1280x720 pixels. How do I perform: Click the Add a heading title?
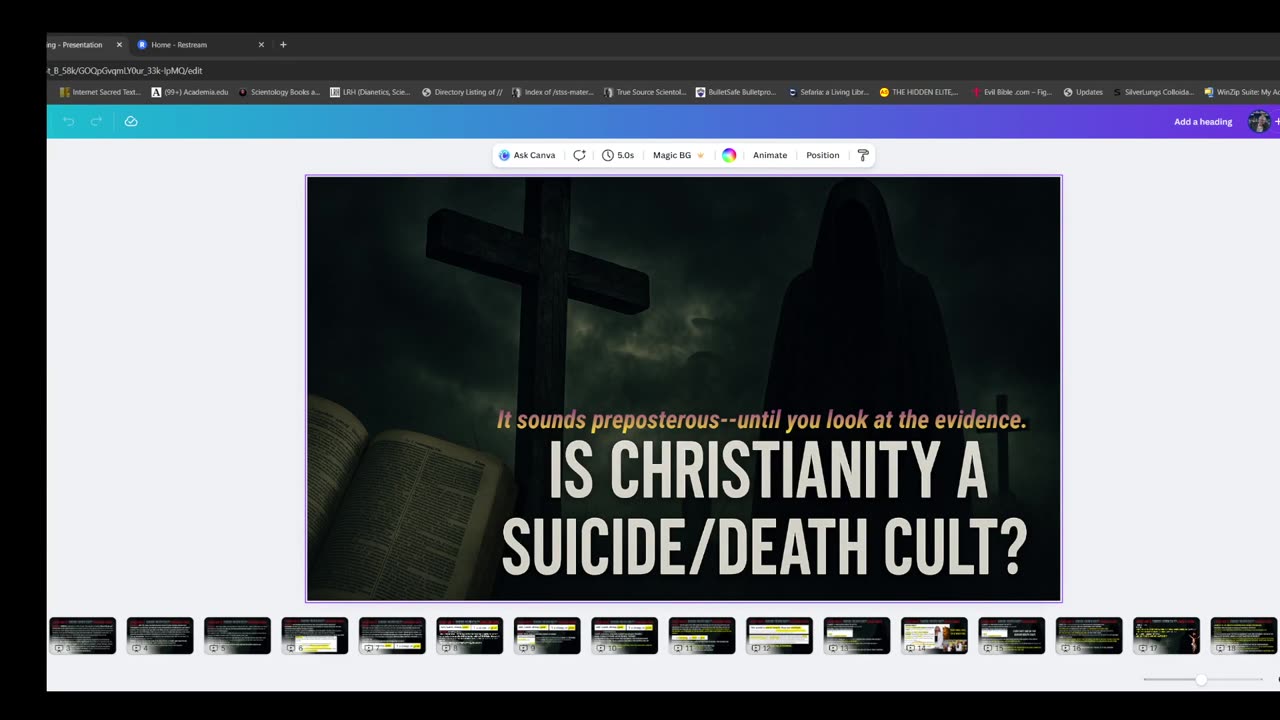(1202, 122)
